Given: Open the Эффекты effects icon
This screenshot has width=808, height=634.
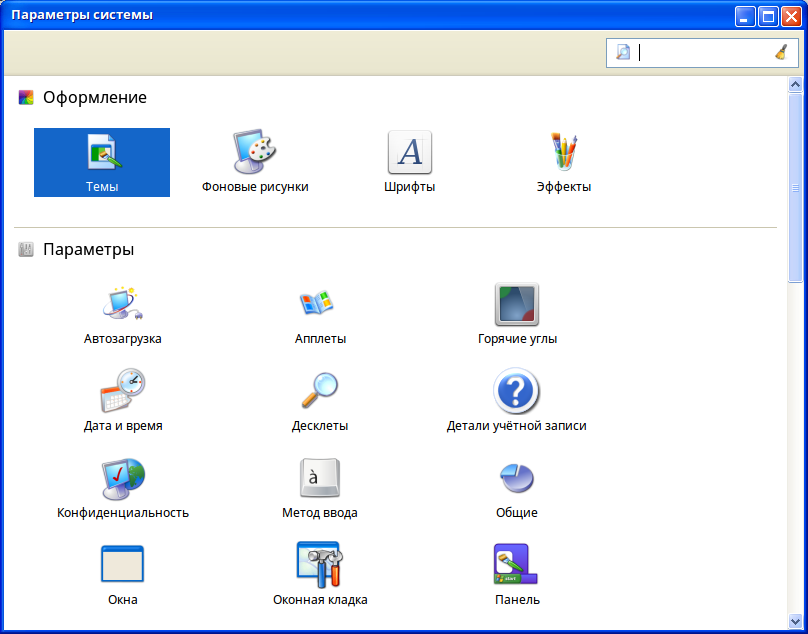Looking at the screenshot, I should pyautogui.click(x=564, y=162).
